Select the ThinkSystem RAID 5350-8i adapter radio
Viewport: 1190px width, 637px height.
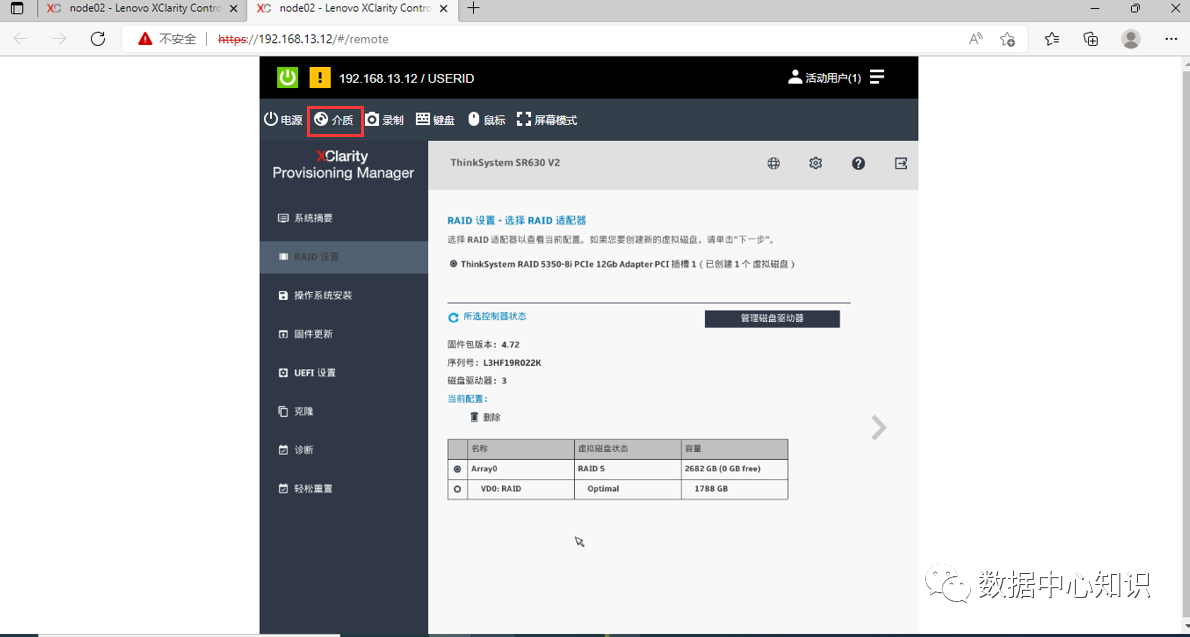click(453, 264)
